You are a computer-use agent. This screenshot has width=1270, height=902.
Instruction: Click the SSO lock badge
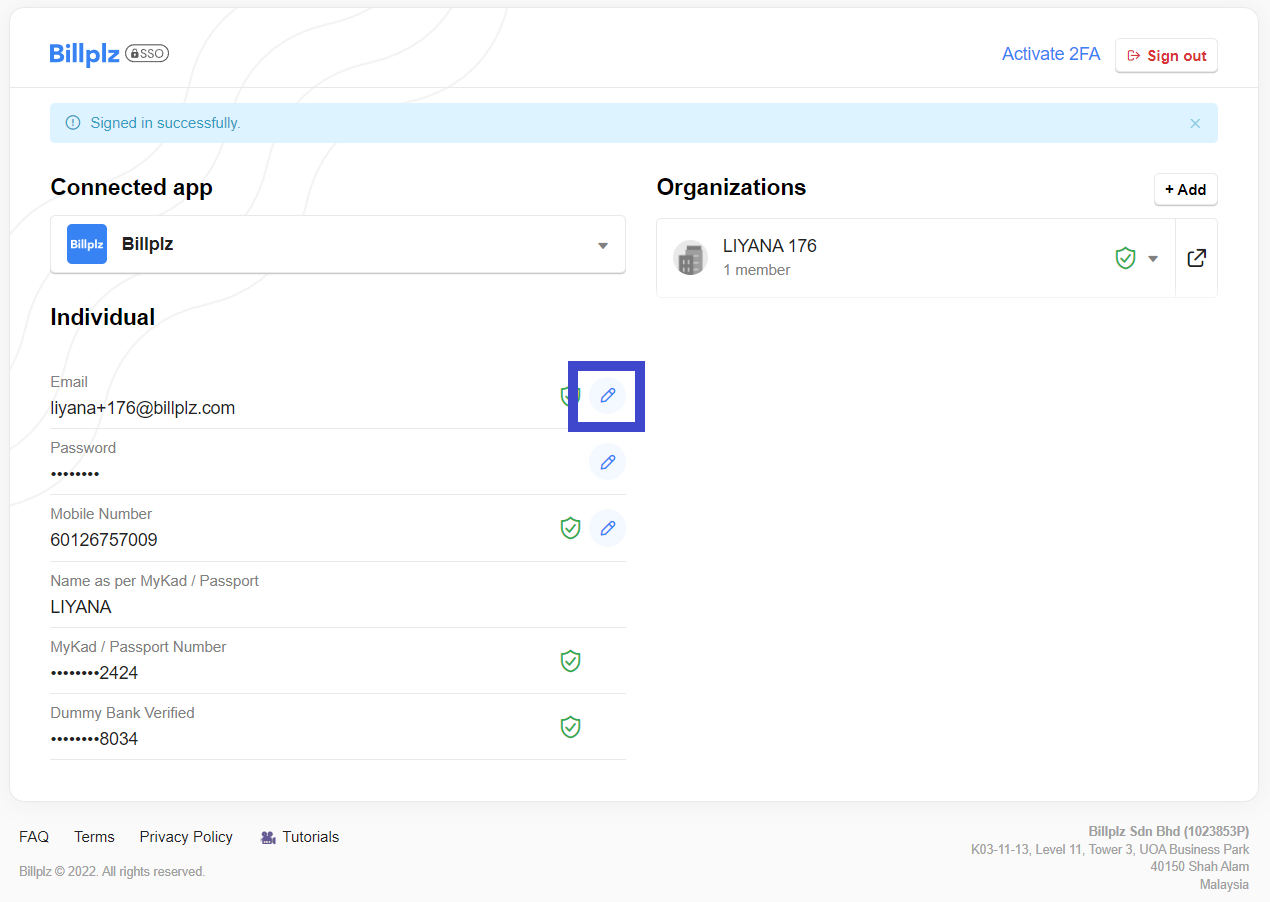[147, 54]
